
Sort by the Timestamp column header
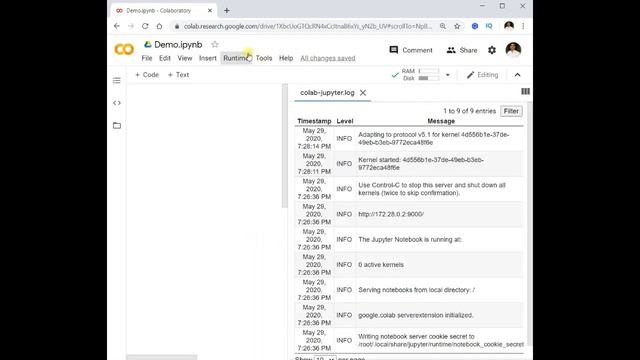point(314,121)
